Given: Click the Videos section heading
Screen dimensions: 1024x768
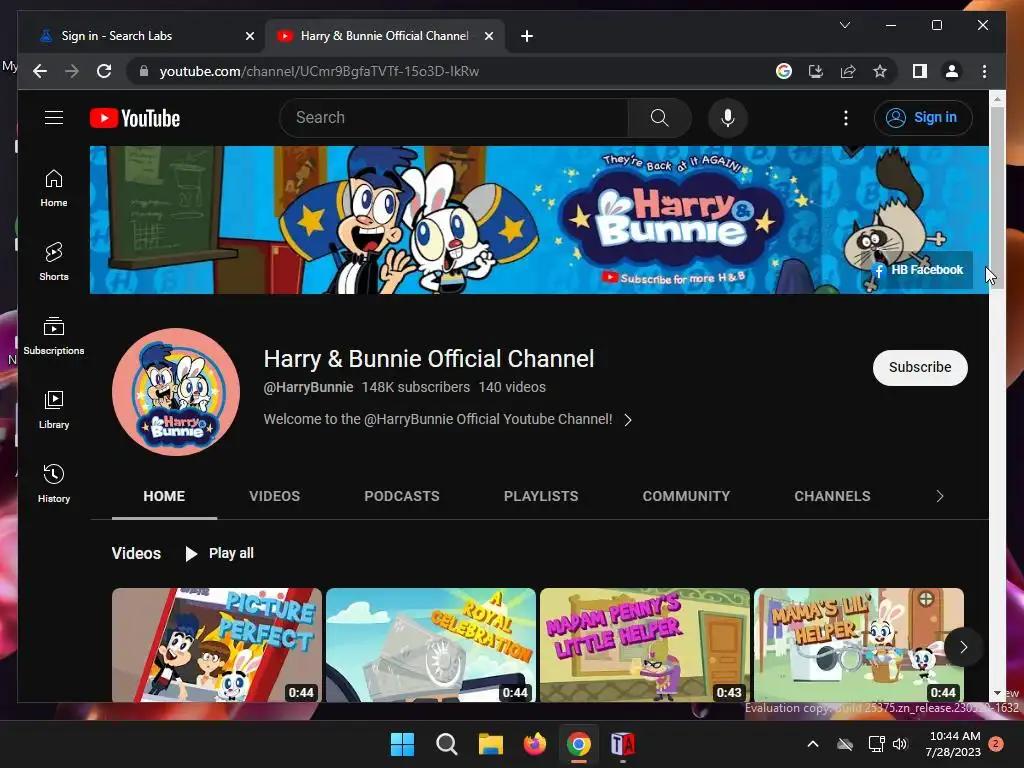Looking at the screenshot, I should pos(136,554).
